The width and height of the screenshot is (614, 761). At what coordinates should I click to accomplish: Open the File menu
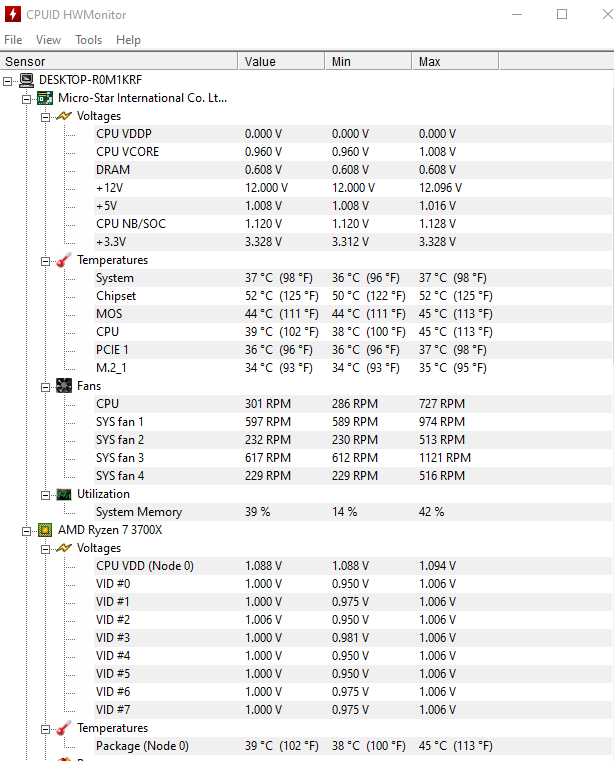(13, 40)
